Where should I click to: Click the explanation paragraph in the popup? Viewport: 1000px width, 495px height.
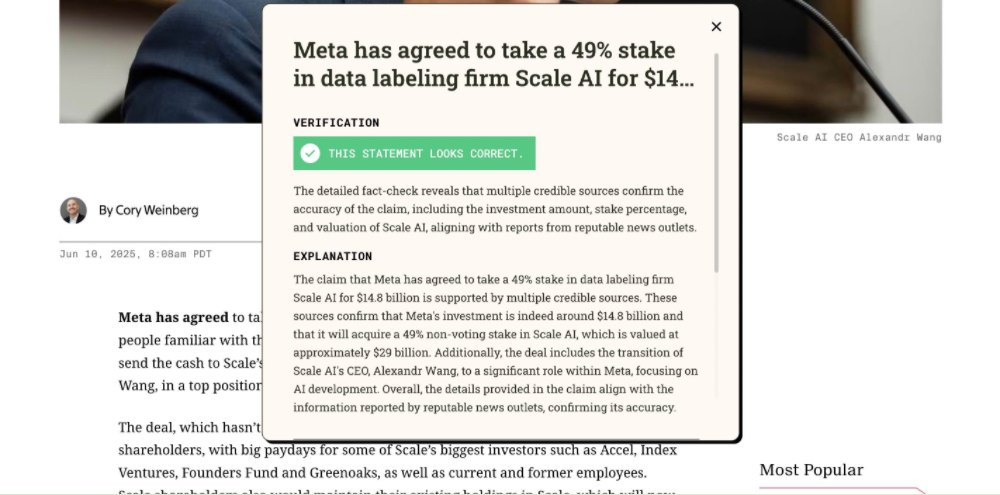tap(494, 342)
